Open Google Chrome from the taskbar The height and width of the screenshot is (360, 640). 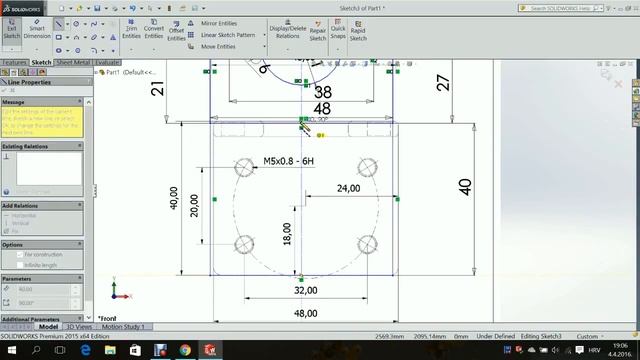(x=185, y=350)
